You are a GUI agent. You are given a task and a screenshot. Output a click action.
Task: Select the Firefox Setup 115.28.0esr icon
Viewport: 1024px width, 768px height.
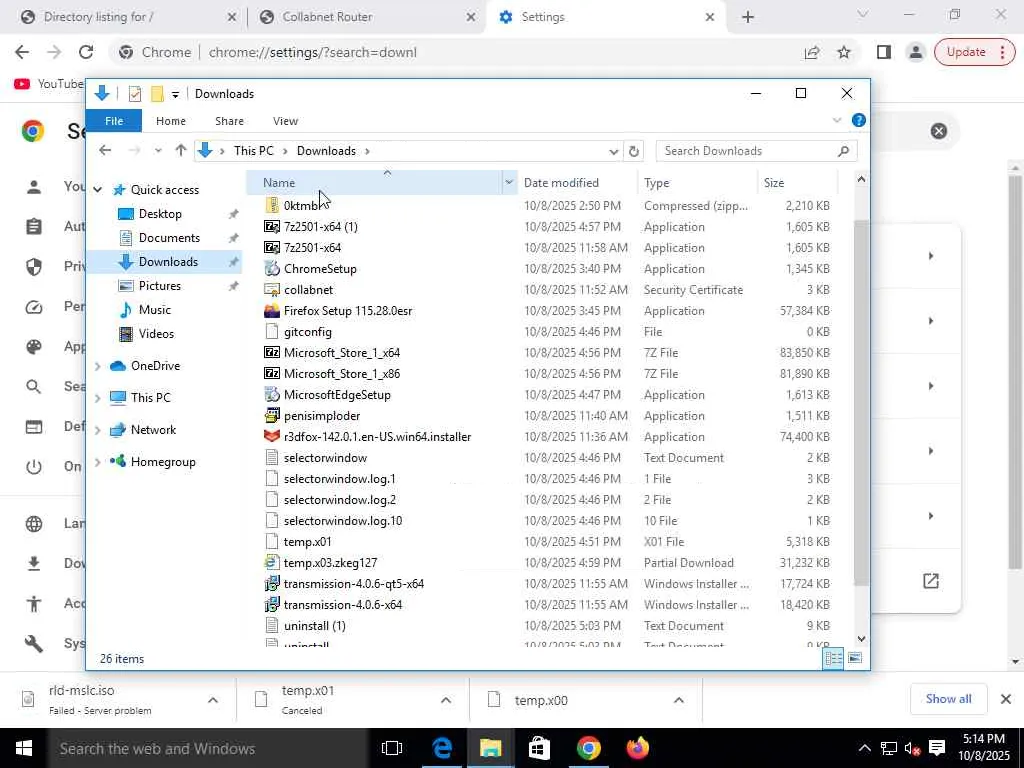[272, 311]
